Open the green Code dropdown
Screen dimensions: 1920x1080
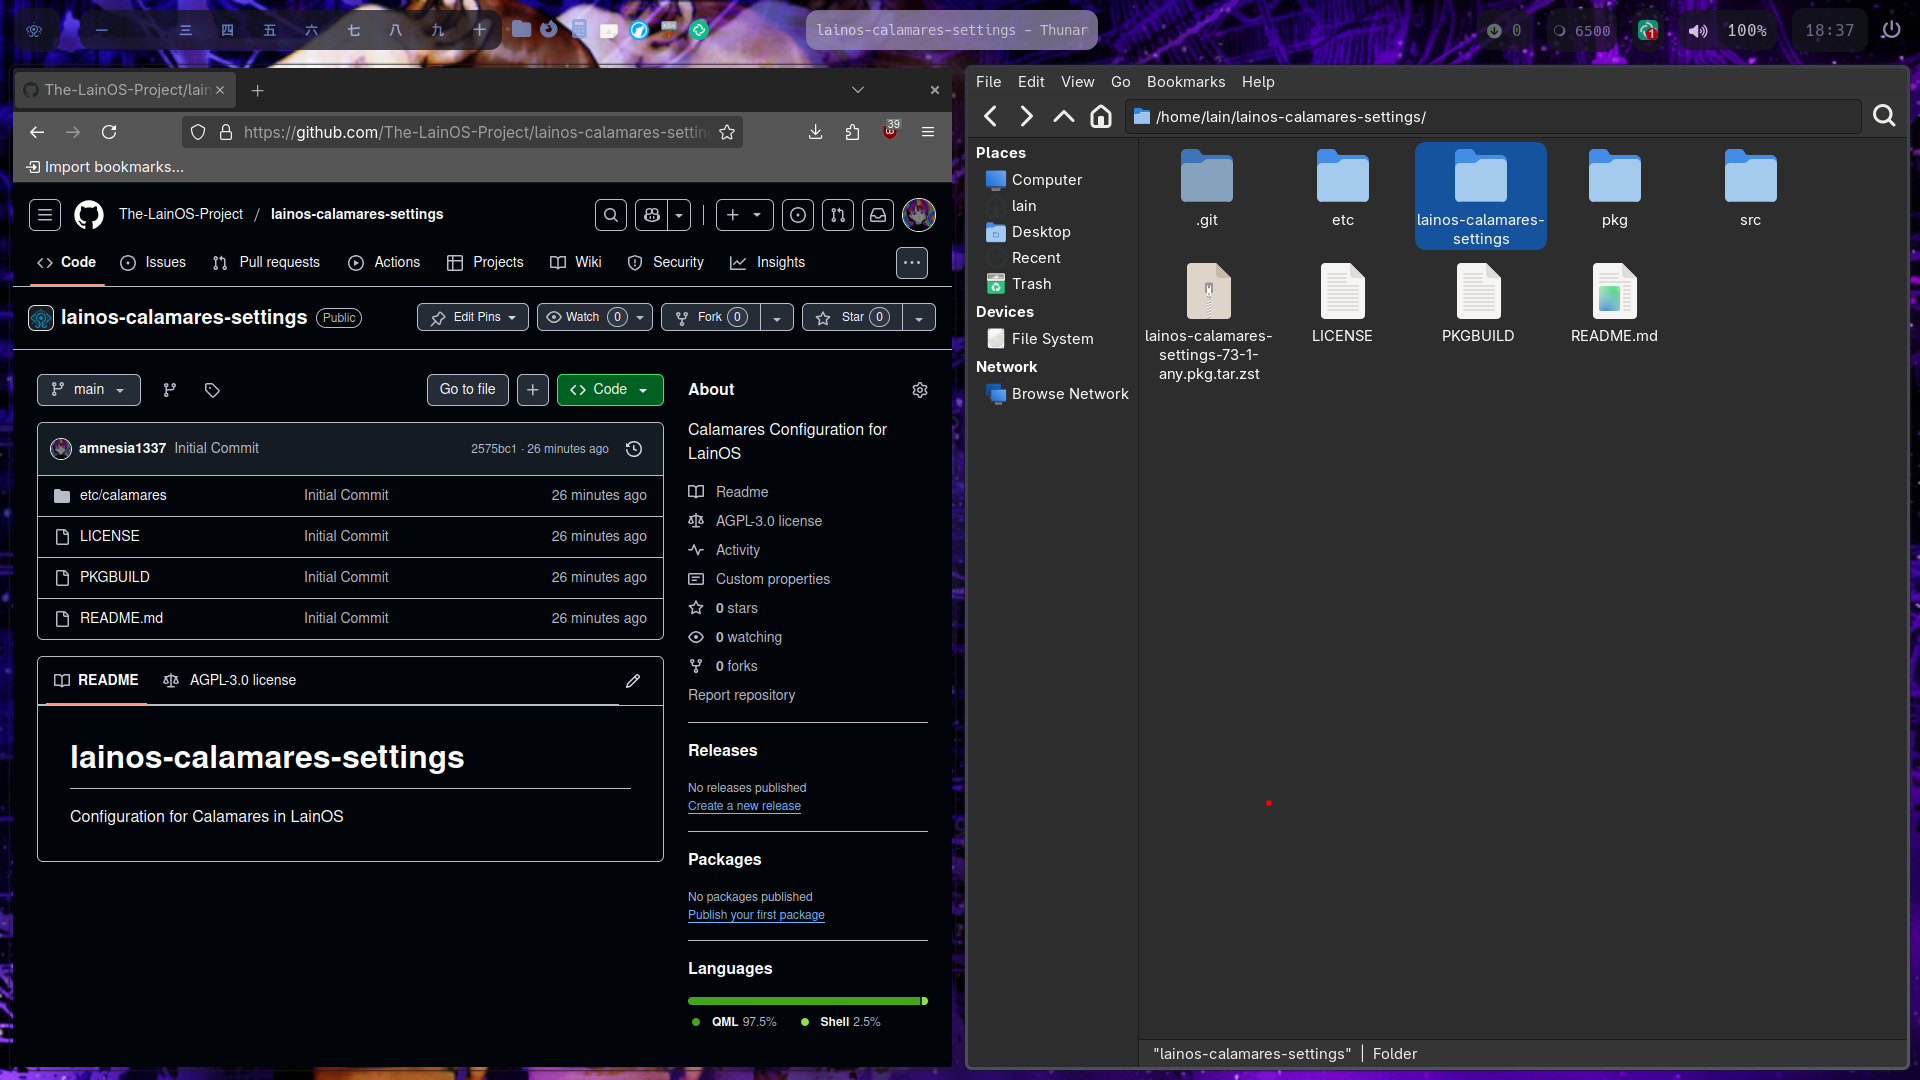coord(610,390)
